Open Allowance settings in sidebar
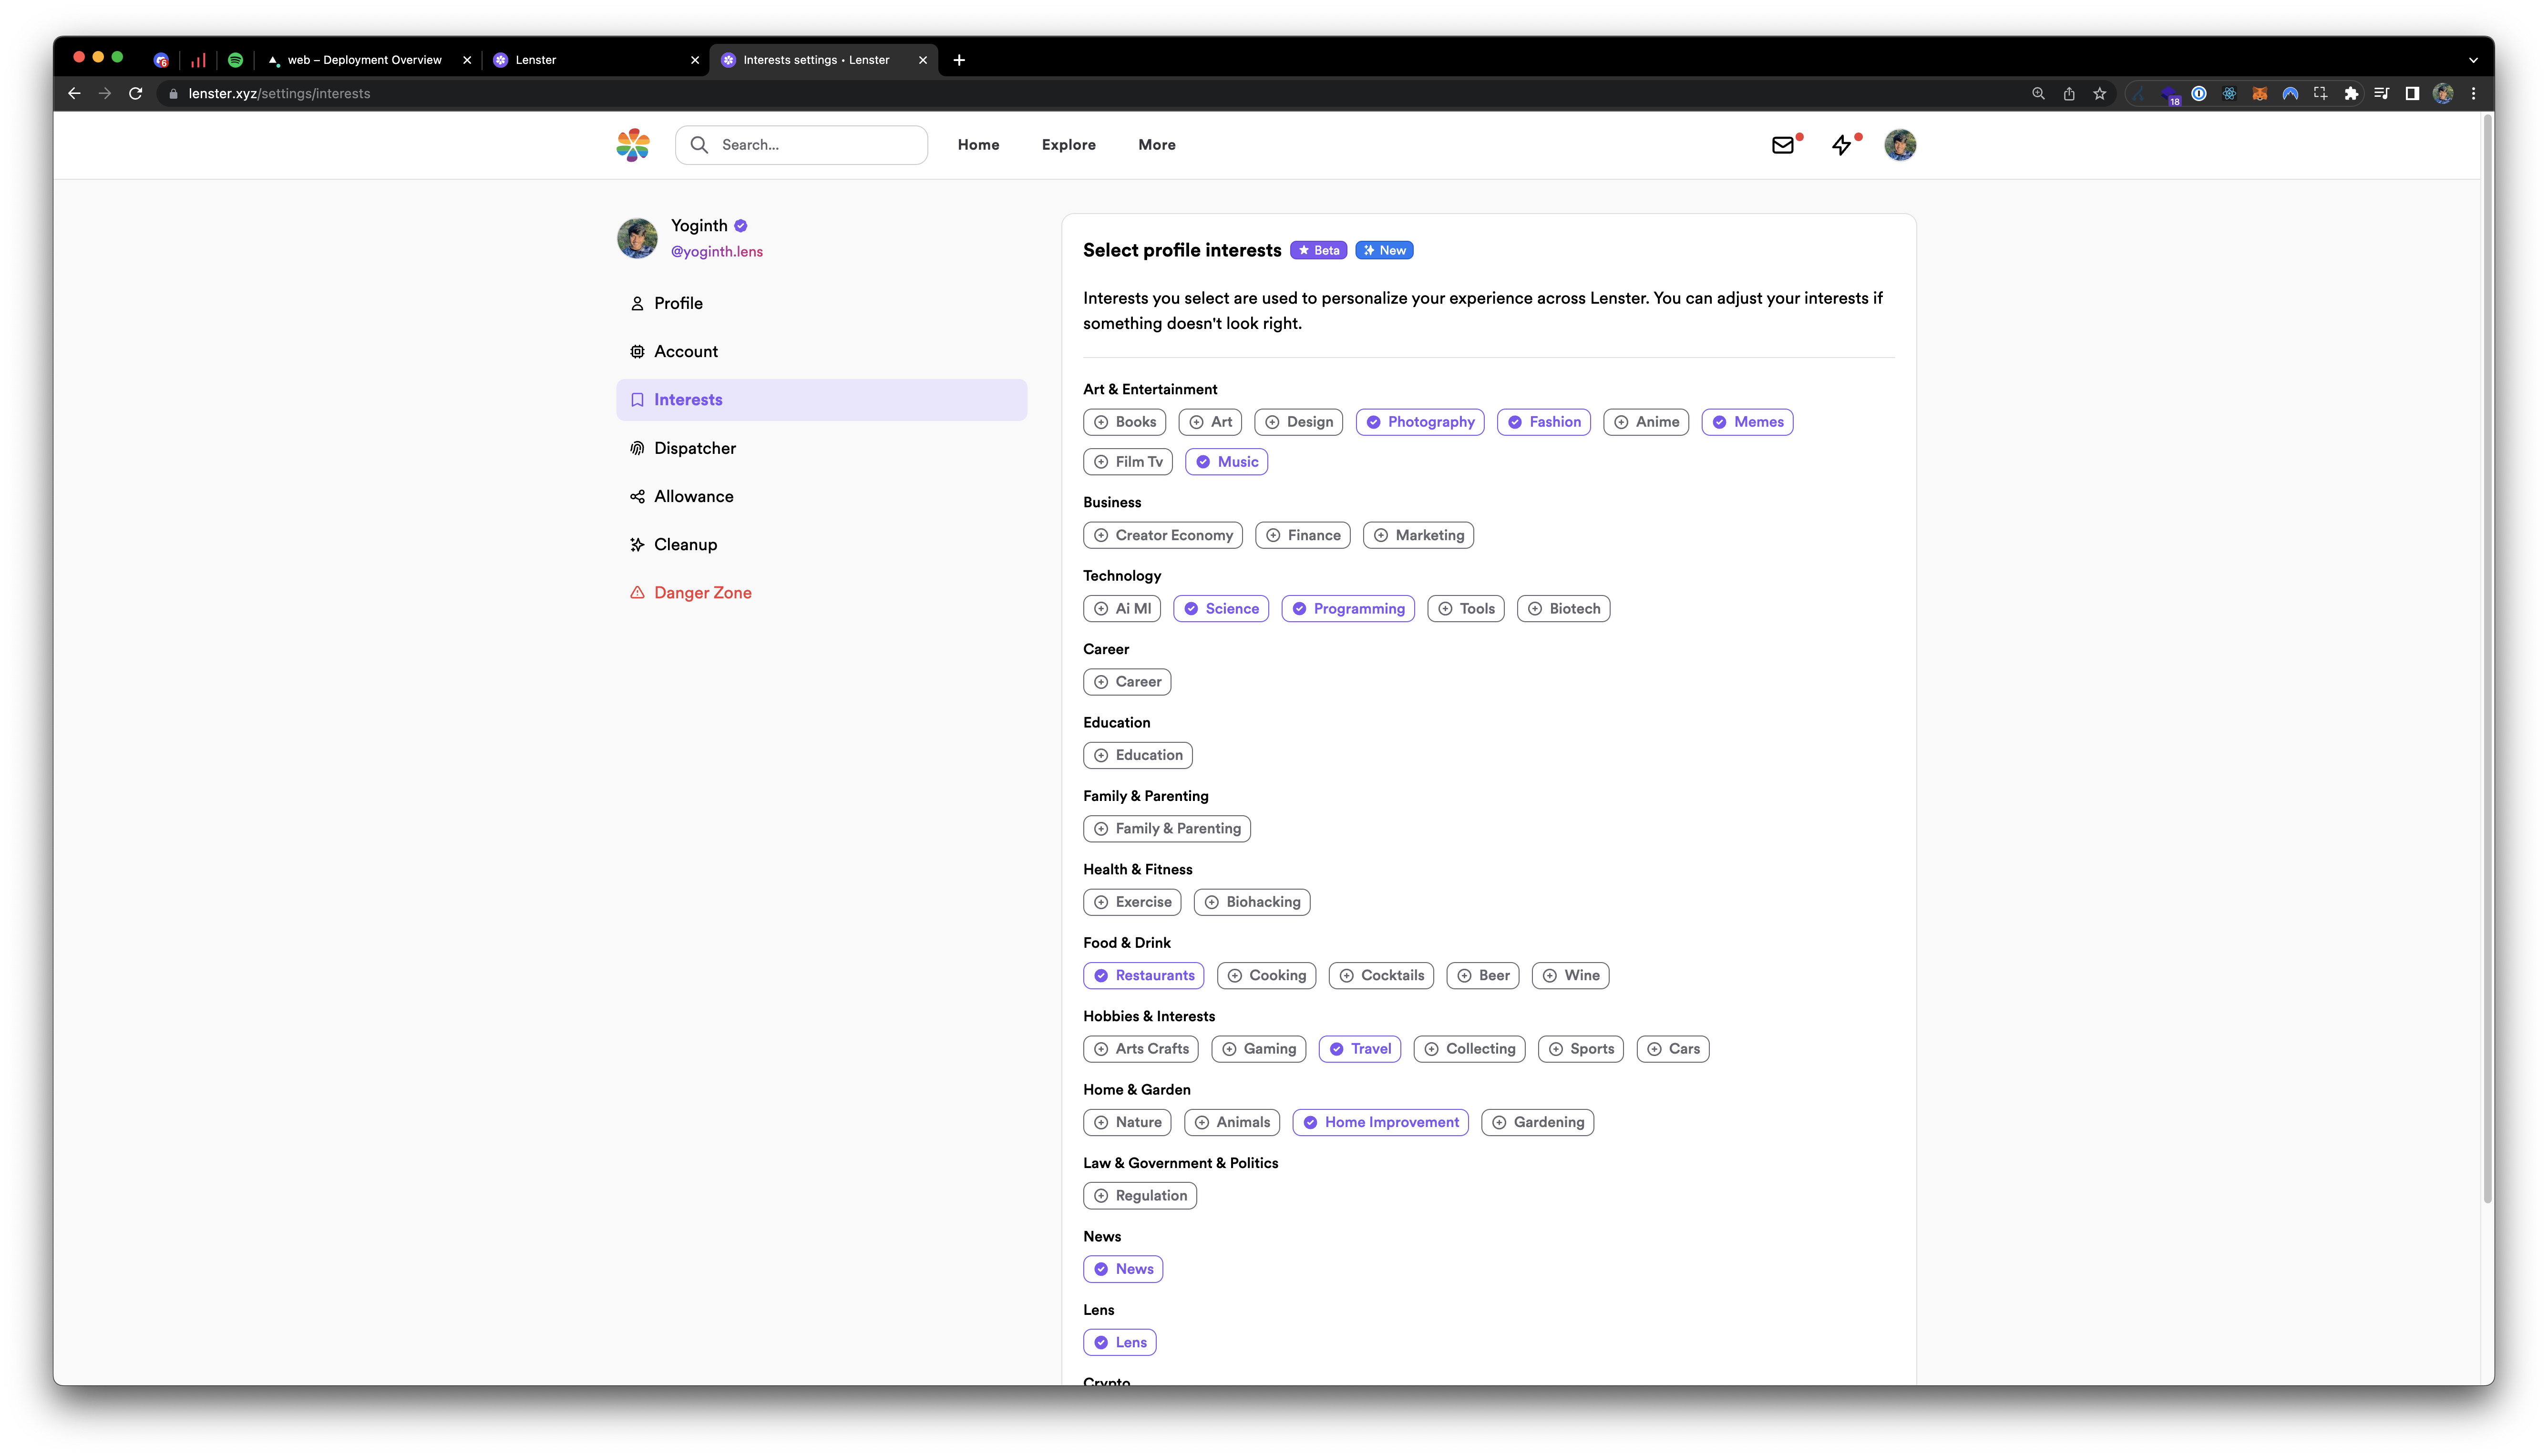The width and height of the screenshot is (2548, 1456). click(821, 496)
